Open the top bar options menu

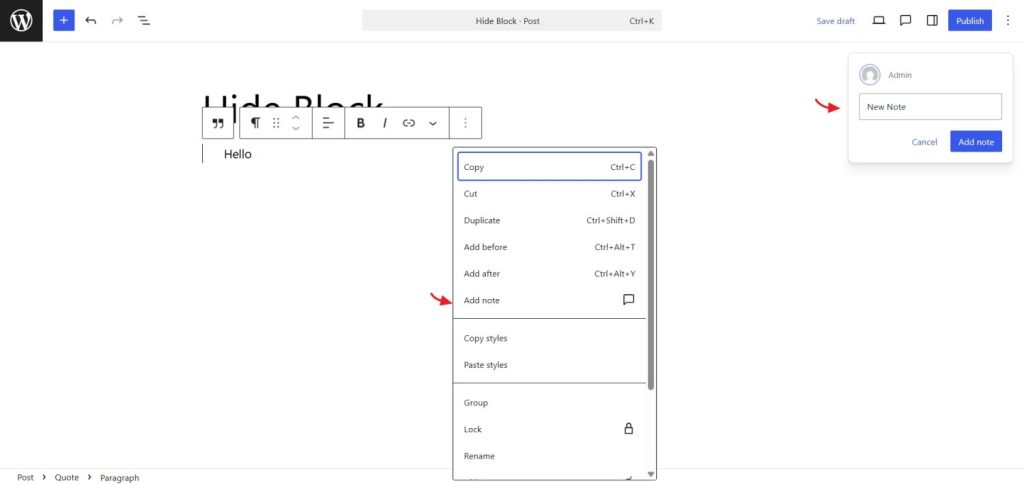(x=1008, y=21)
